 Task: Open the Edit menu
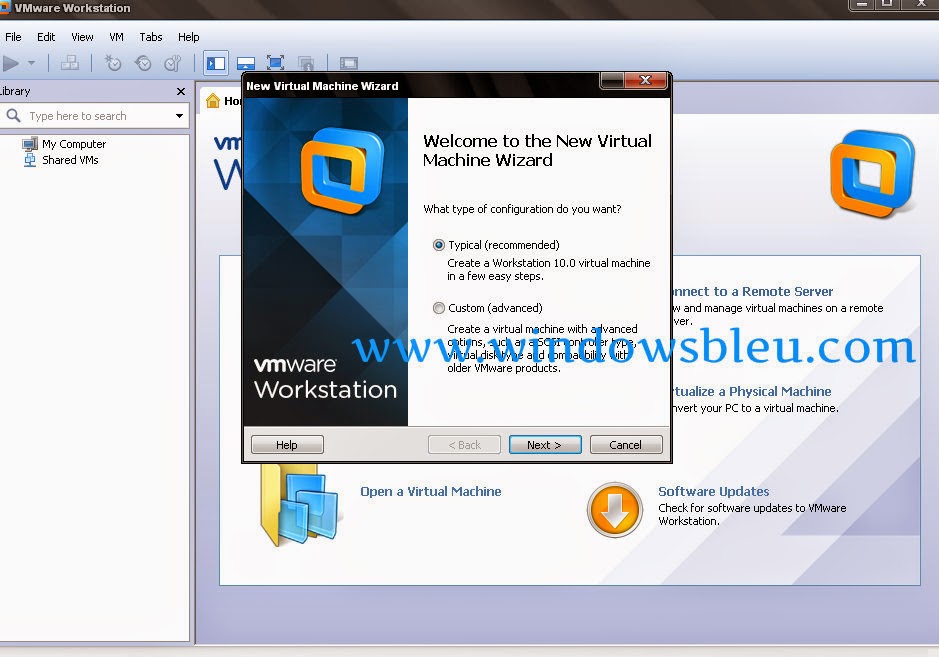[46, 37]
